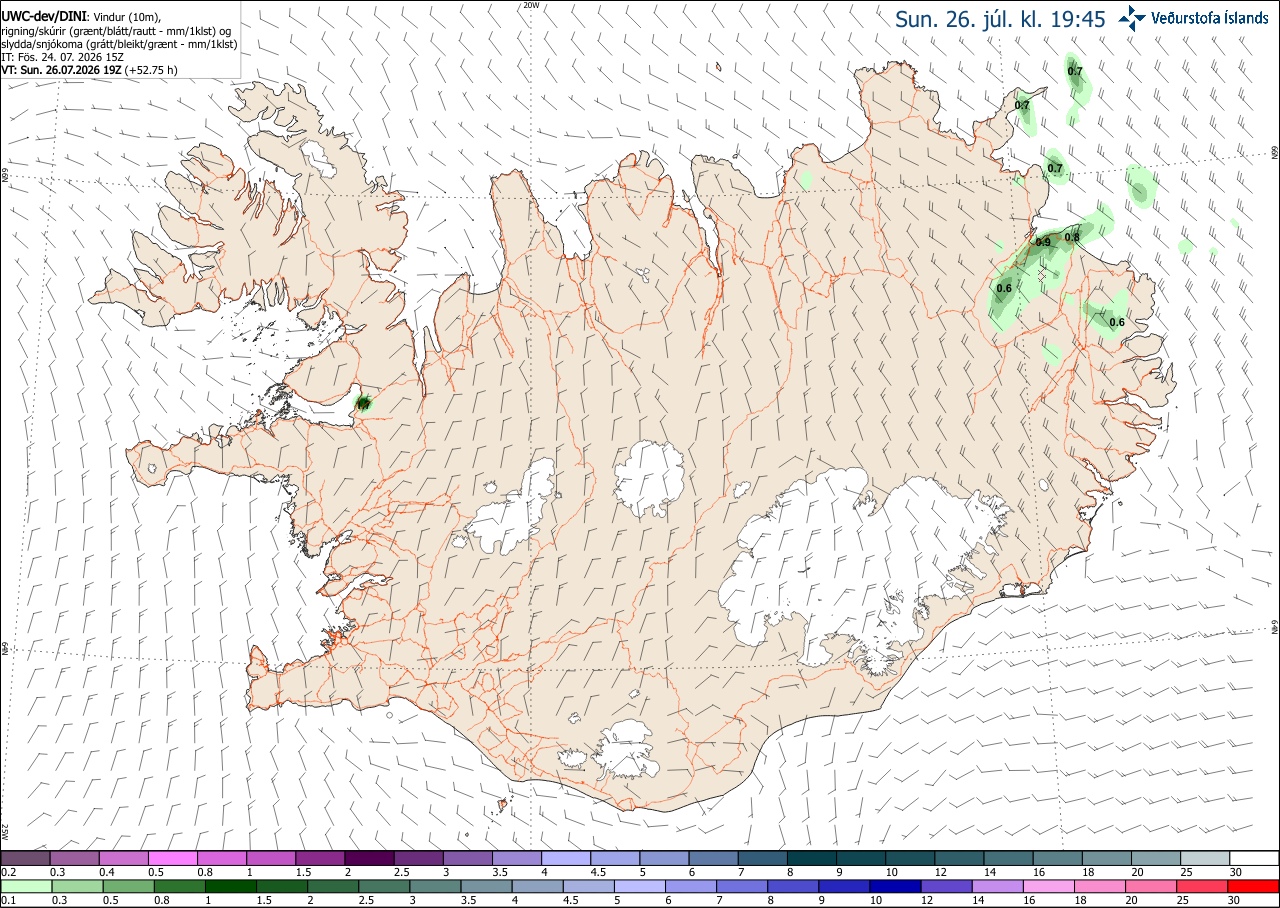Choose the lavender 4 swatch in the top legend row
This screenshot has width=1280, height=908.
tap(566, 858)
